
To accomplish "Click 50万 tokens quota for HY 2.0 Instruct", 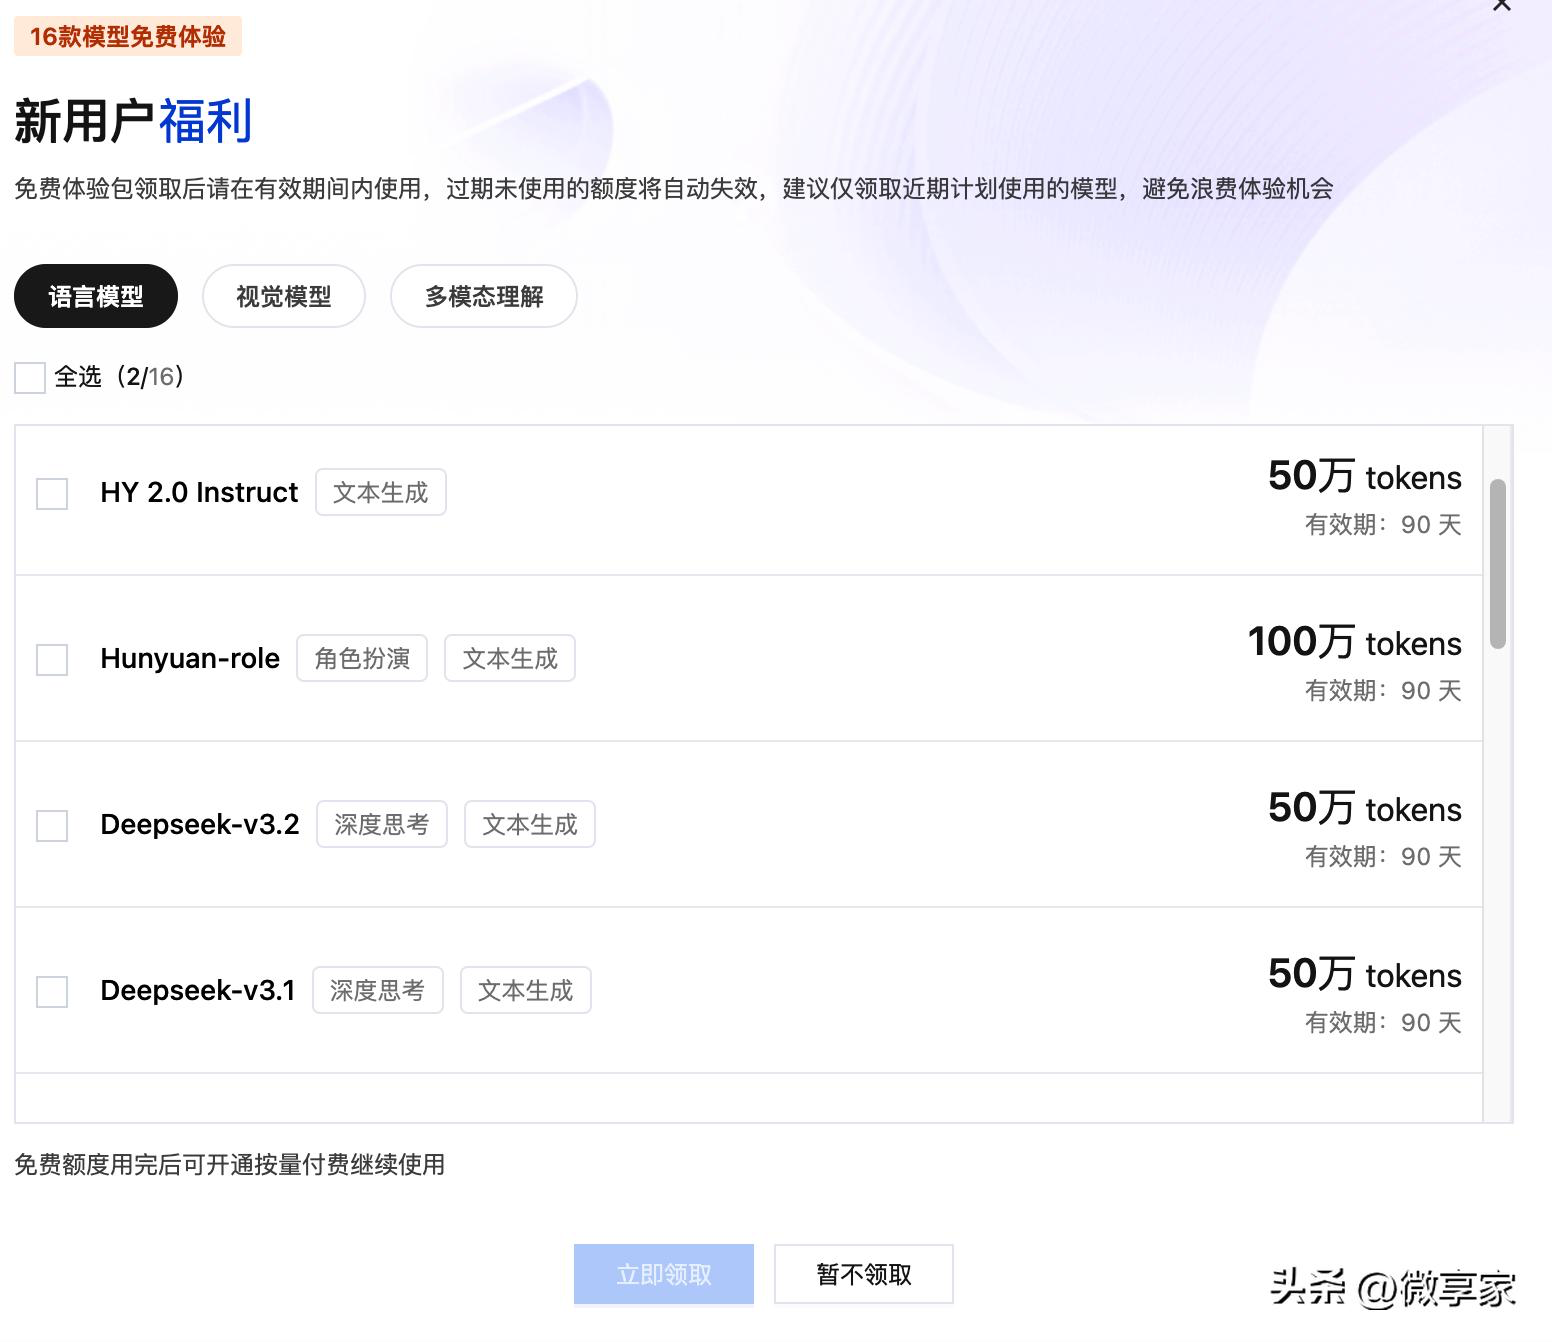I will (x=1365, y=476).
